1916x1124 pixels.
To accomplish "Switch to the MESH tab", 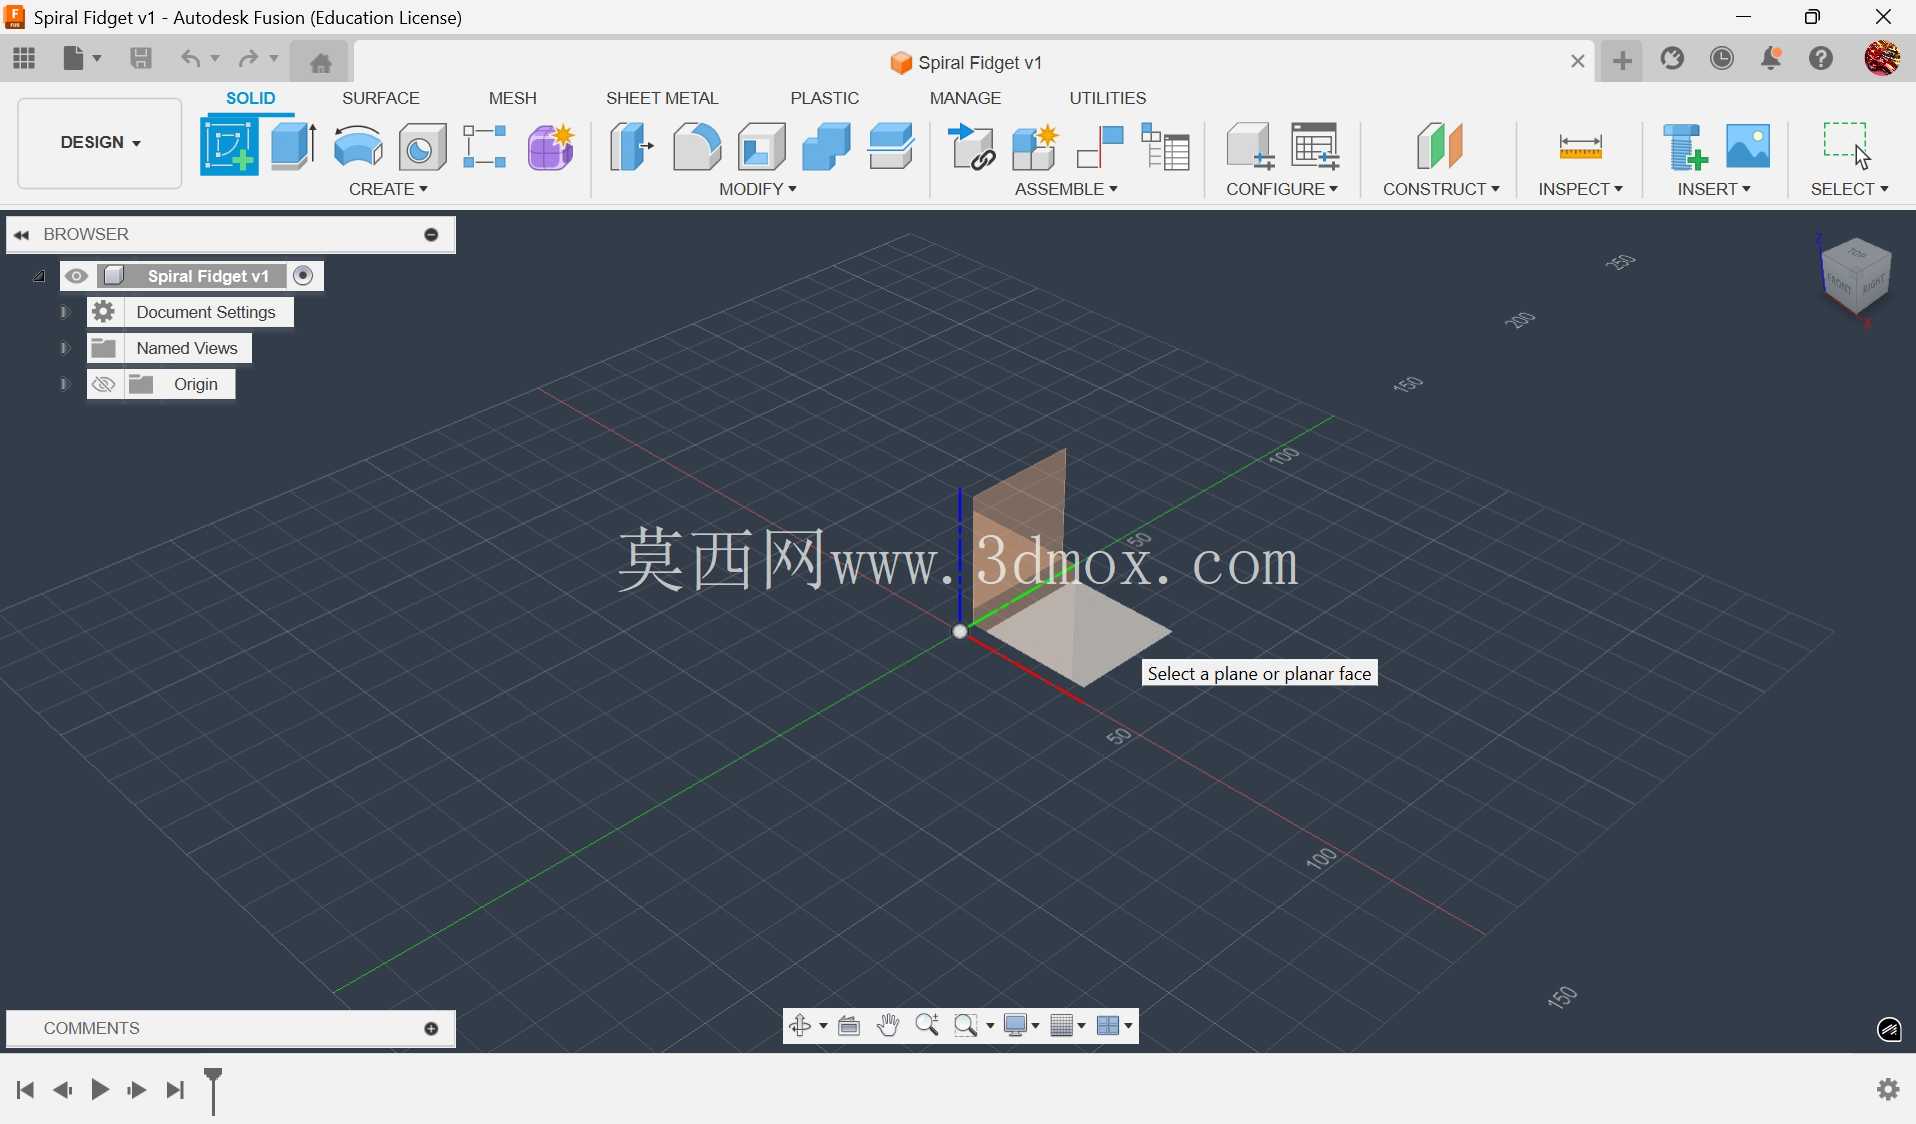I will click(x=513, y=98).
